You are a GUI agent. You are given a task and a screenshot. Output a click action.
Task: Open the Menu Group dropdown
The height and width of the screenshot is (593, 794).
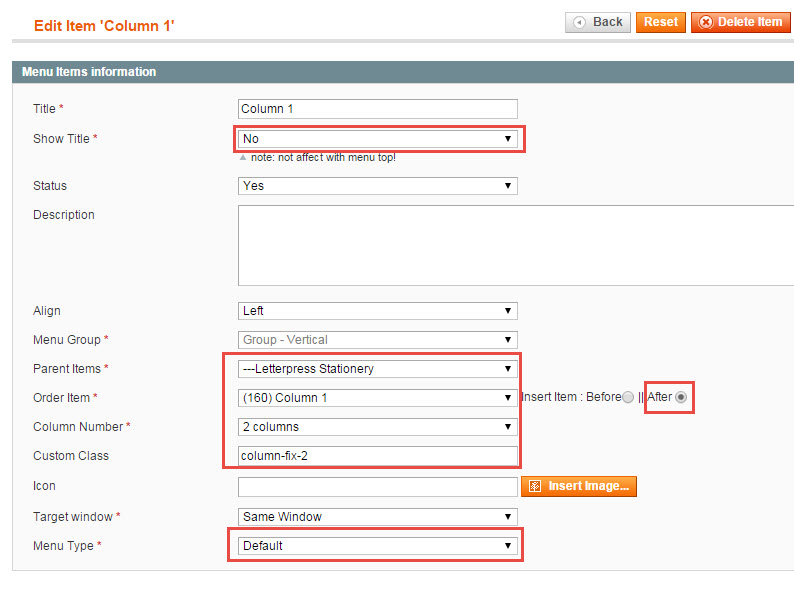[378, 340]
